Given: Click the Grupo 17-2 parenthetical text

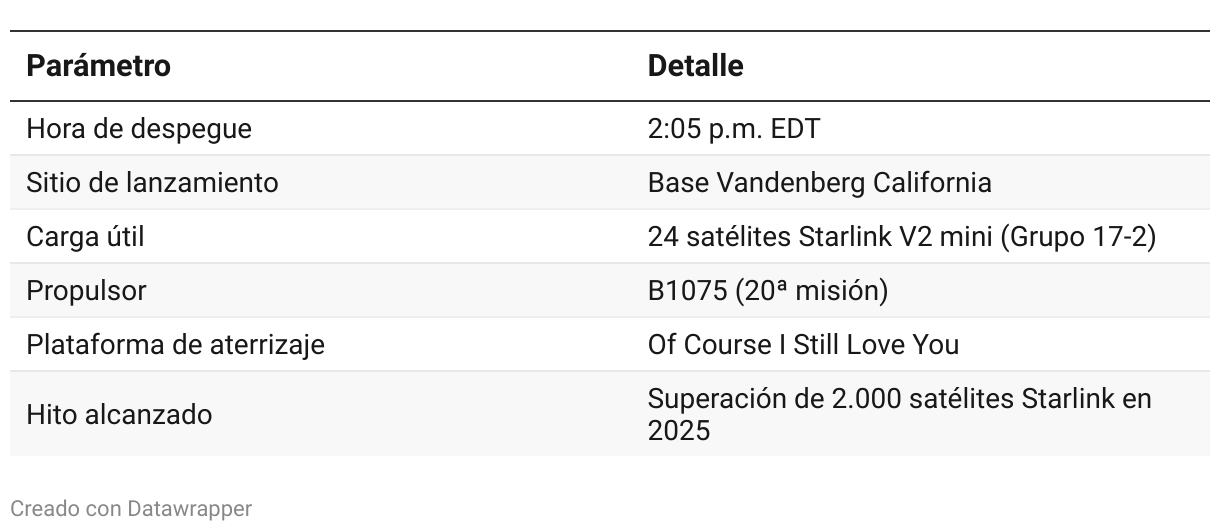Looking at the screenshot, I should point(1082,237).
